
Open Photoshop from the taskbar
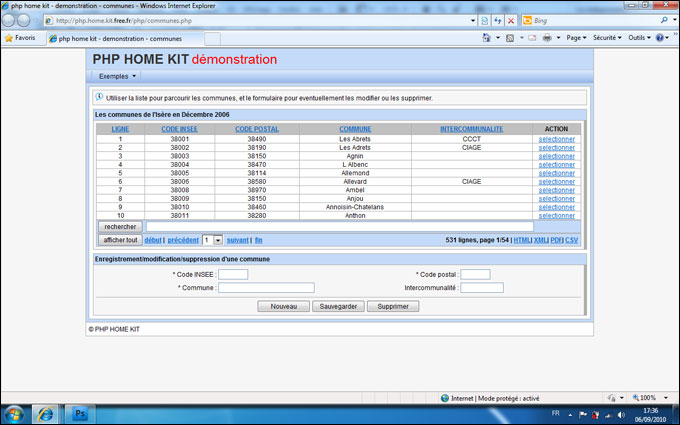79,412
